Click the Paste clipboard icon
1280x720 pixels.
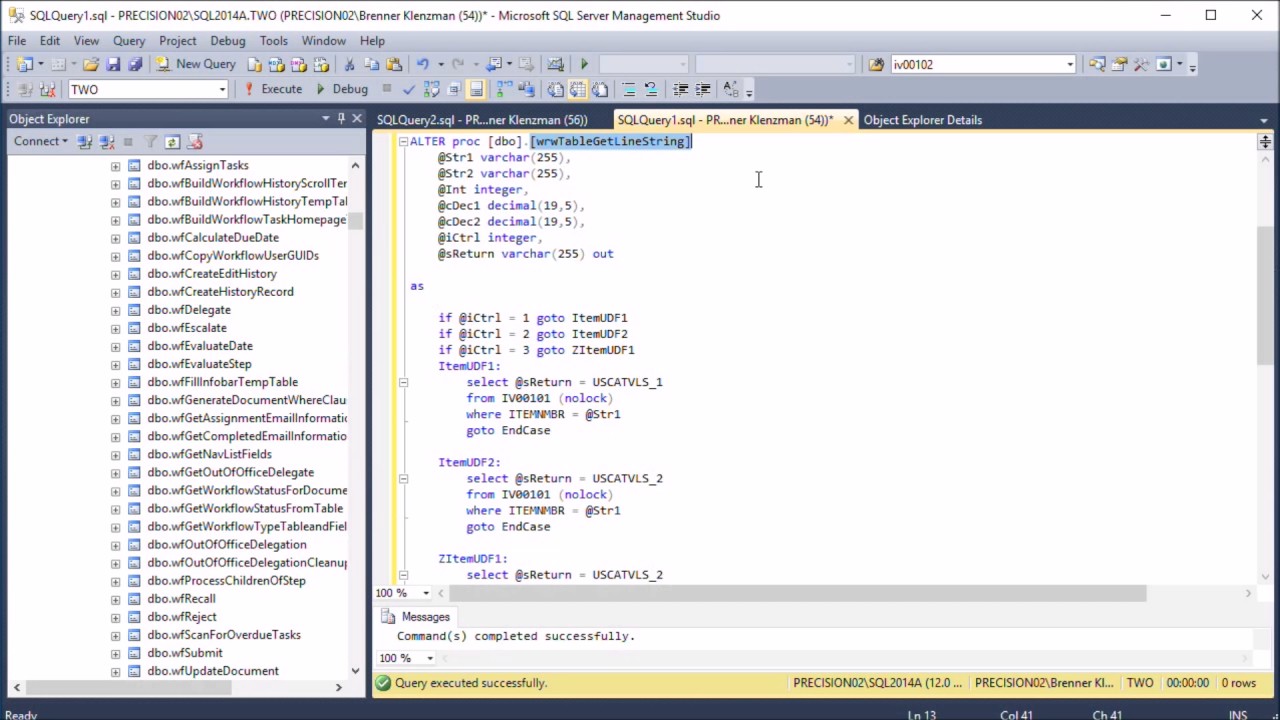point(394,64)
